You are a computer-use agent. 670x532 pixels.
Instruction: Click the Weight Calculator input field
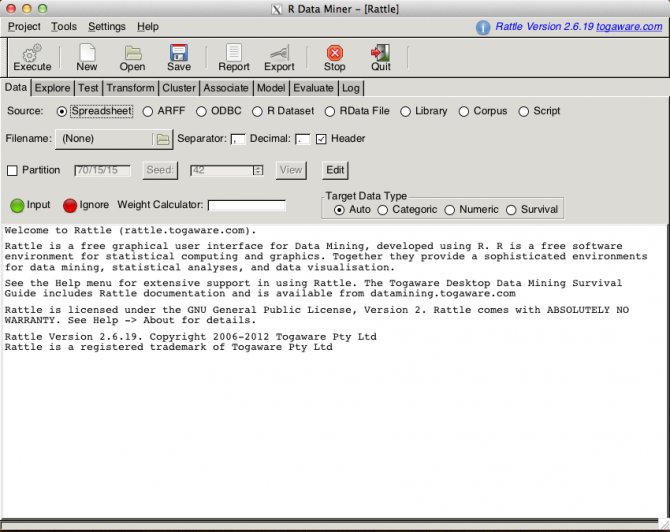[246, 205]
